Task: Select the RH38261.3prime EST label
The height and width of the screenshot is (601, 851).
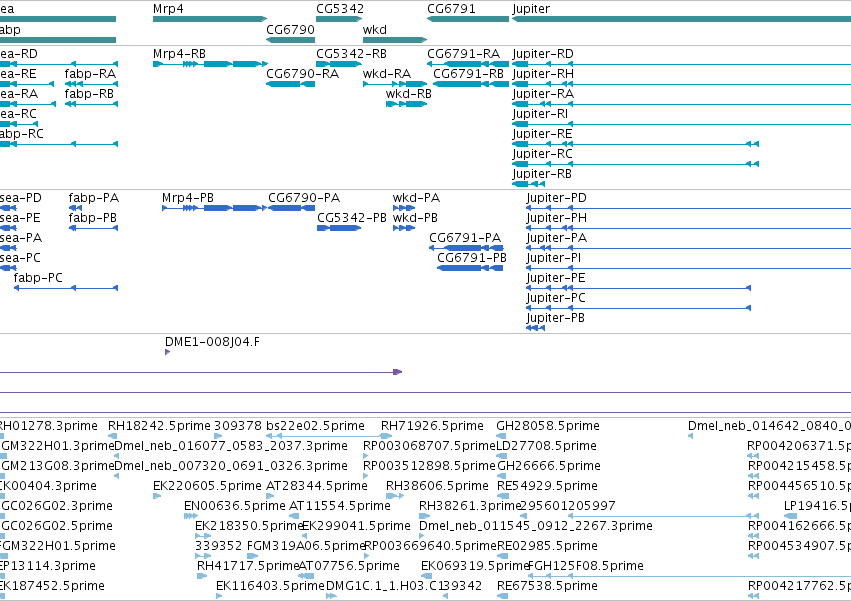Action: pos(470,506)
